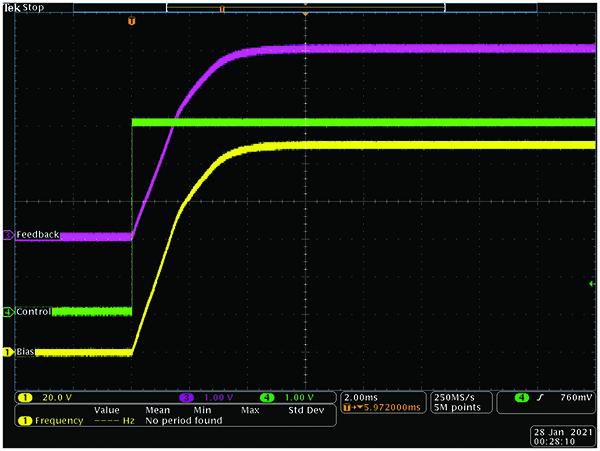Viewport: 600px width, 451px height.
Task: Click the 5M points record length
Action: tap(456, 408)
